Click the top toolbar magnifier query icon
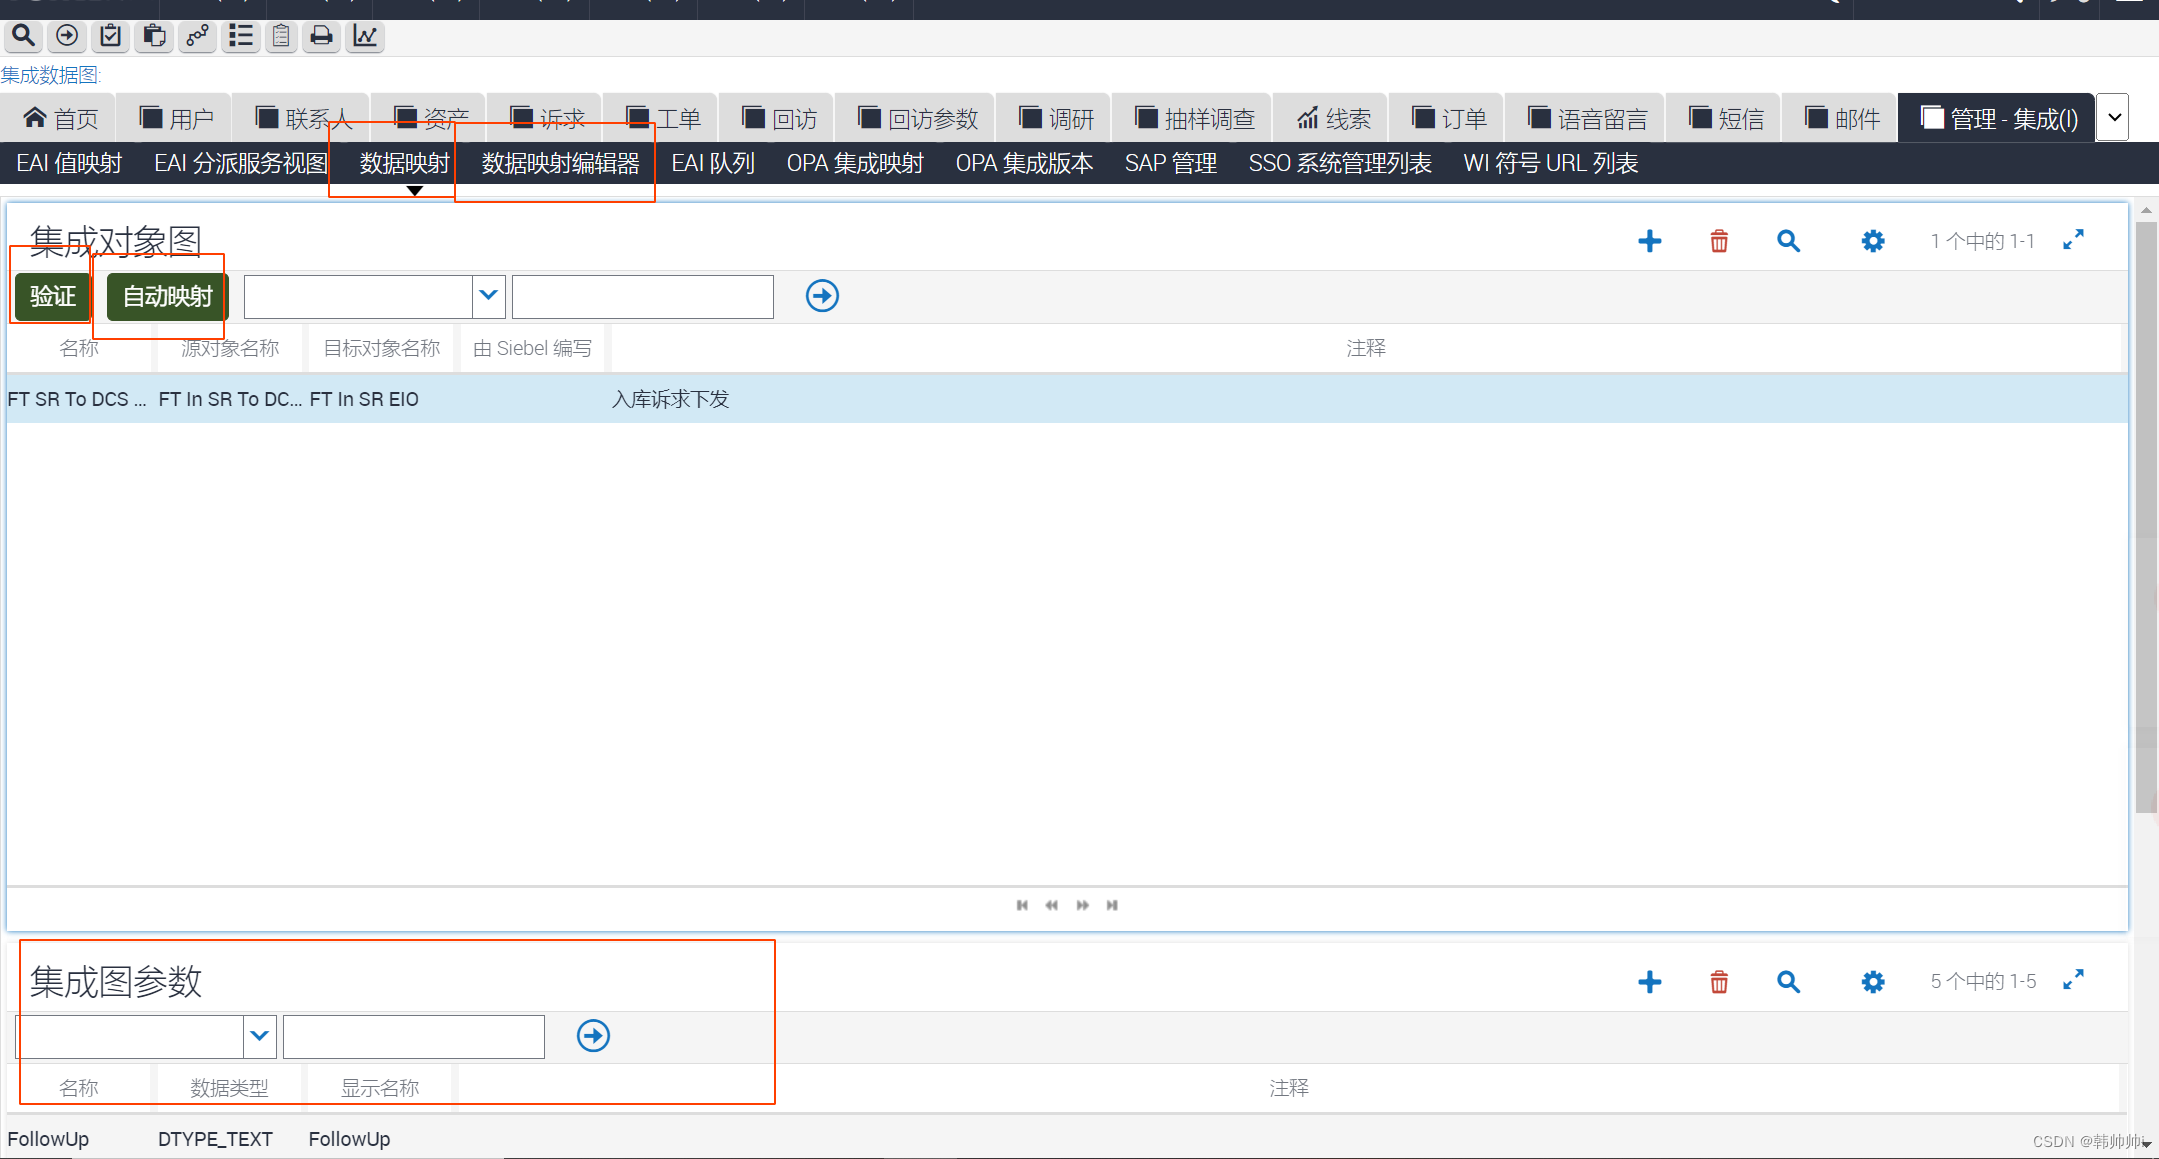The width and height of the screenshot is (2159, 1159). point(23,36)
